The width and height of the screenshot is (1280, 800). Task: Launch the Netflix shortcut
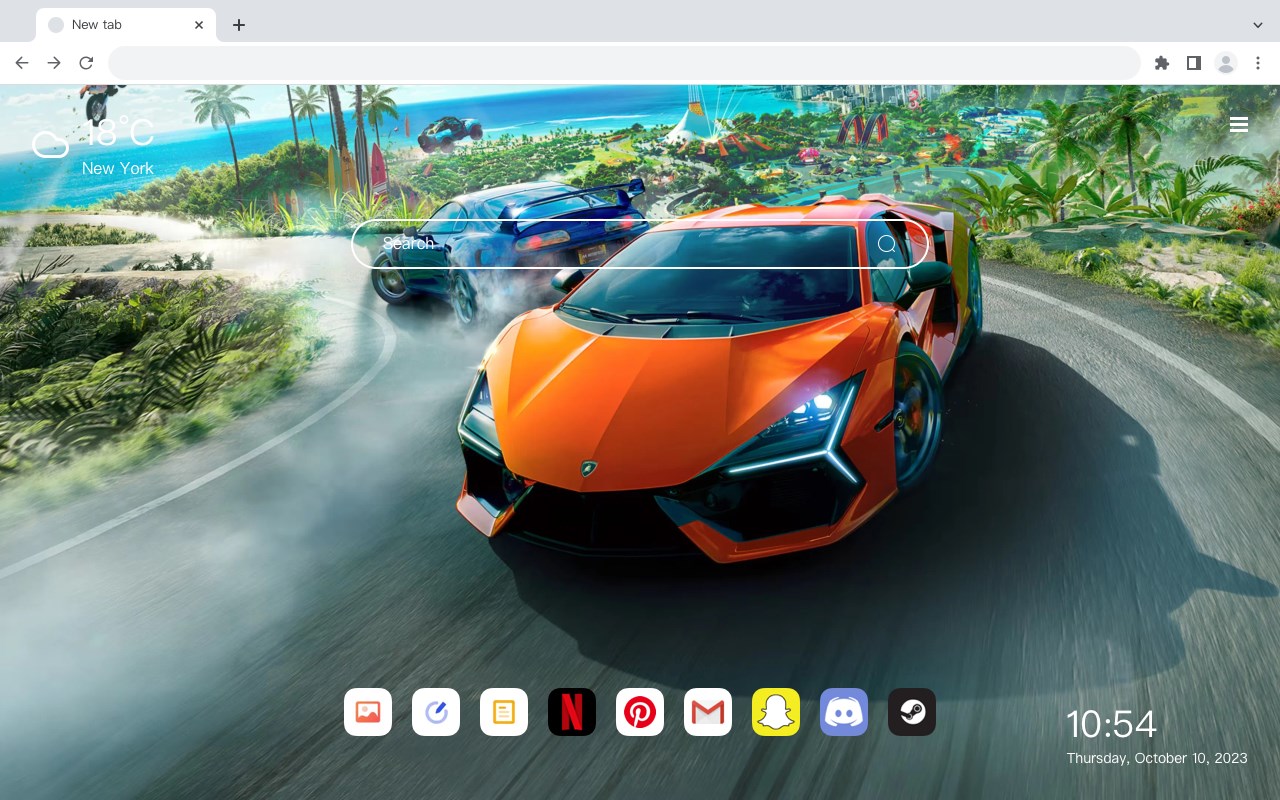pyautogui.click(x=572, y=712)
